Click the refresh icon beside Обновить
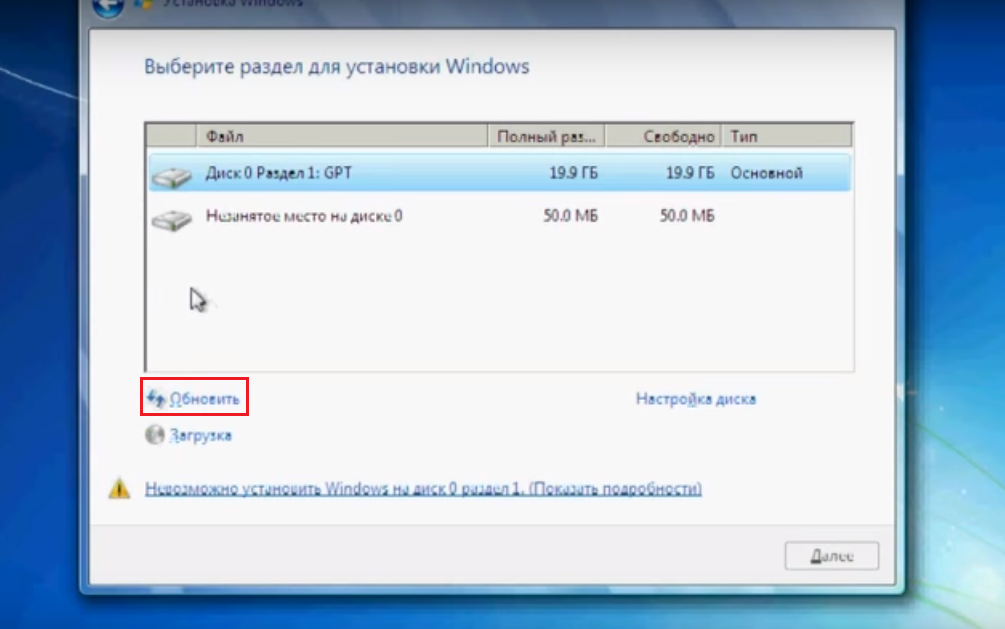The image size is (1005, 629). click(155, 398)
